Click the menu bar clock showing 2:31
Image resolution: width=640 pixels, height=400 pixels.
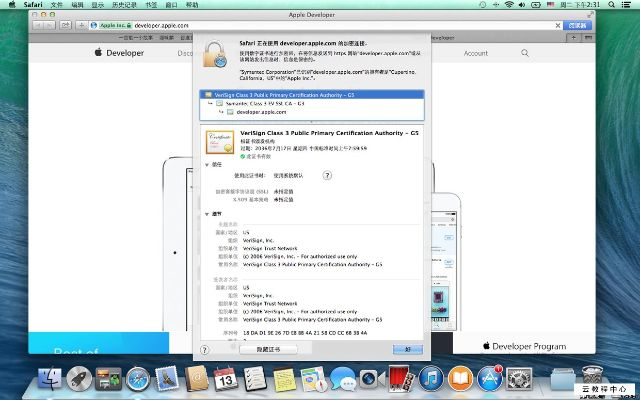580,4
